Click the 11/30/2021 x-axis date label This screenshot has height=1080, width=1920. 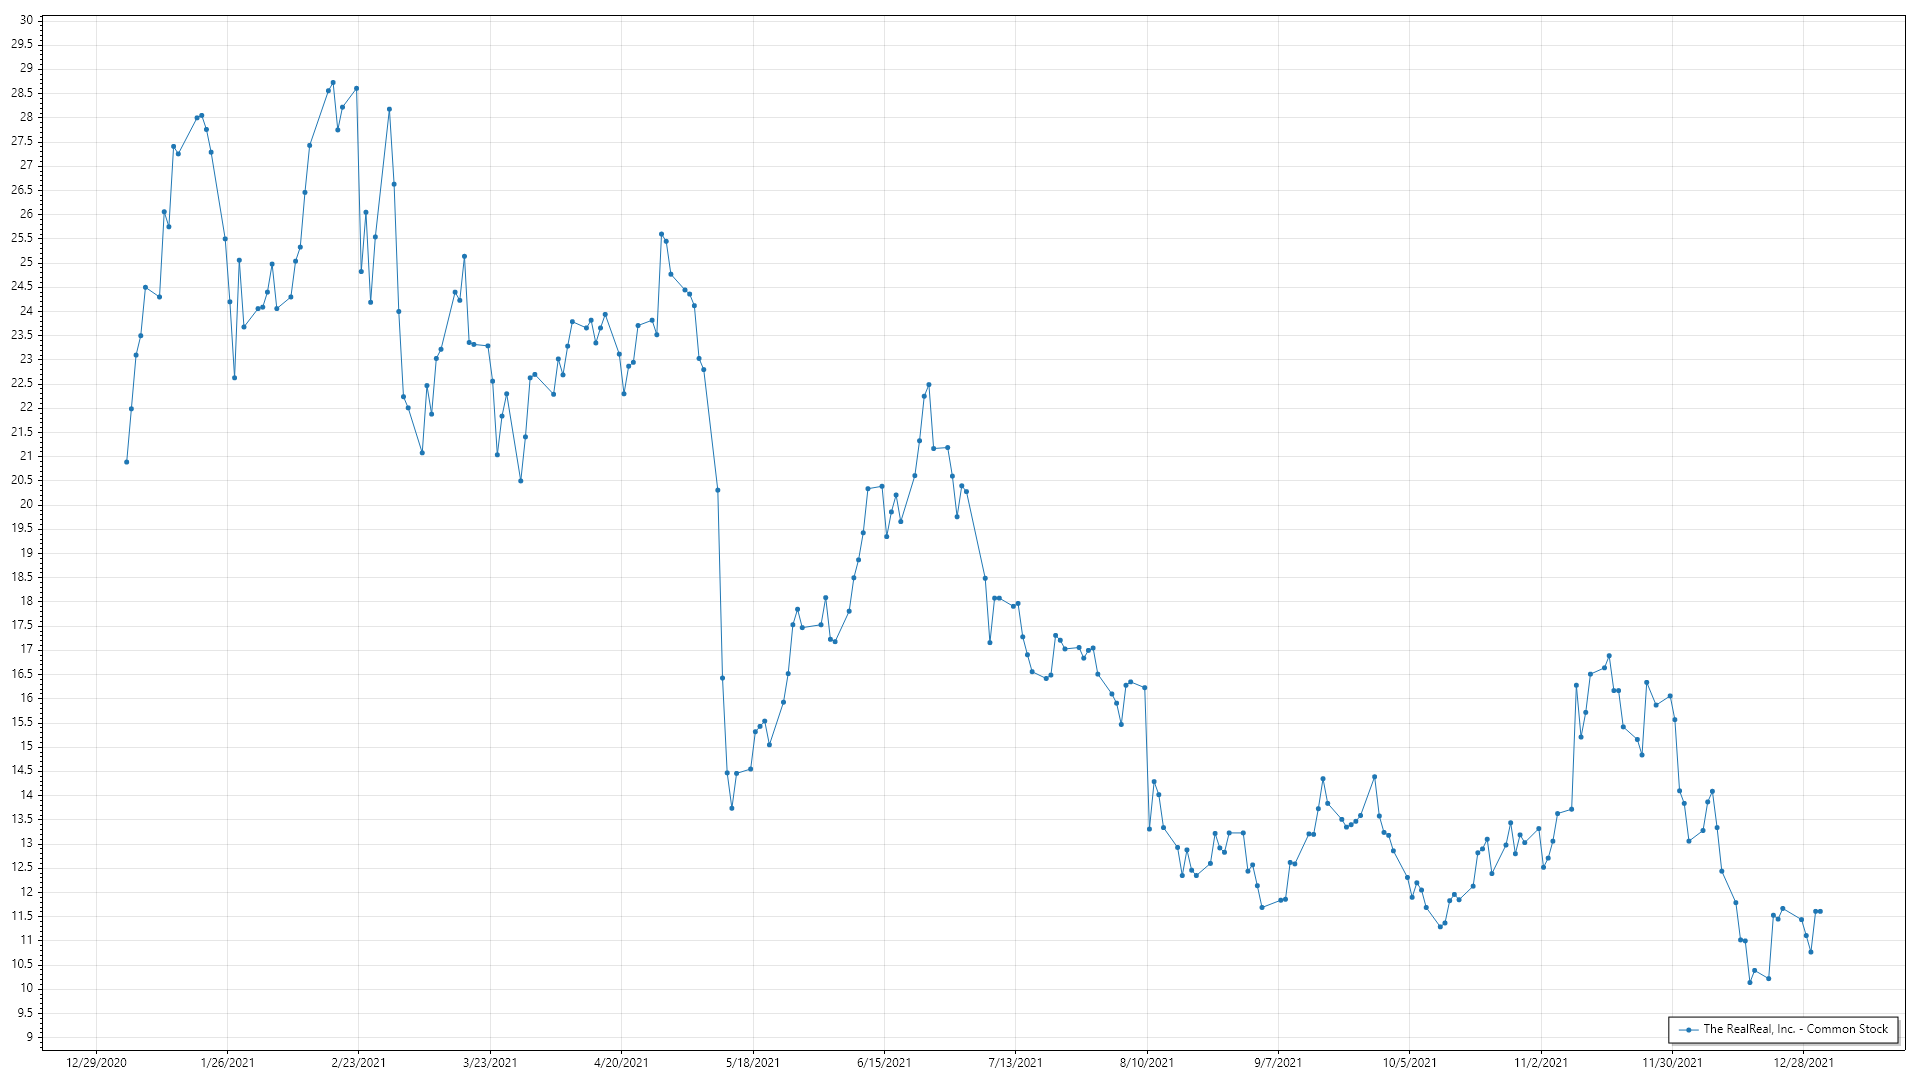1672,1063
